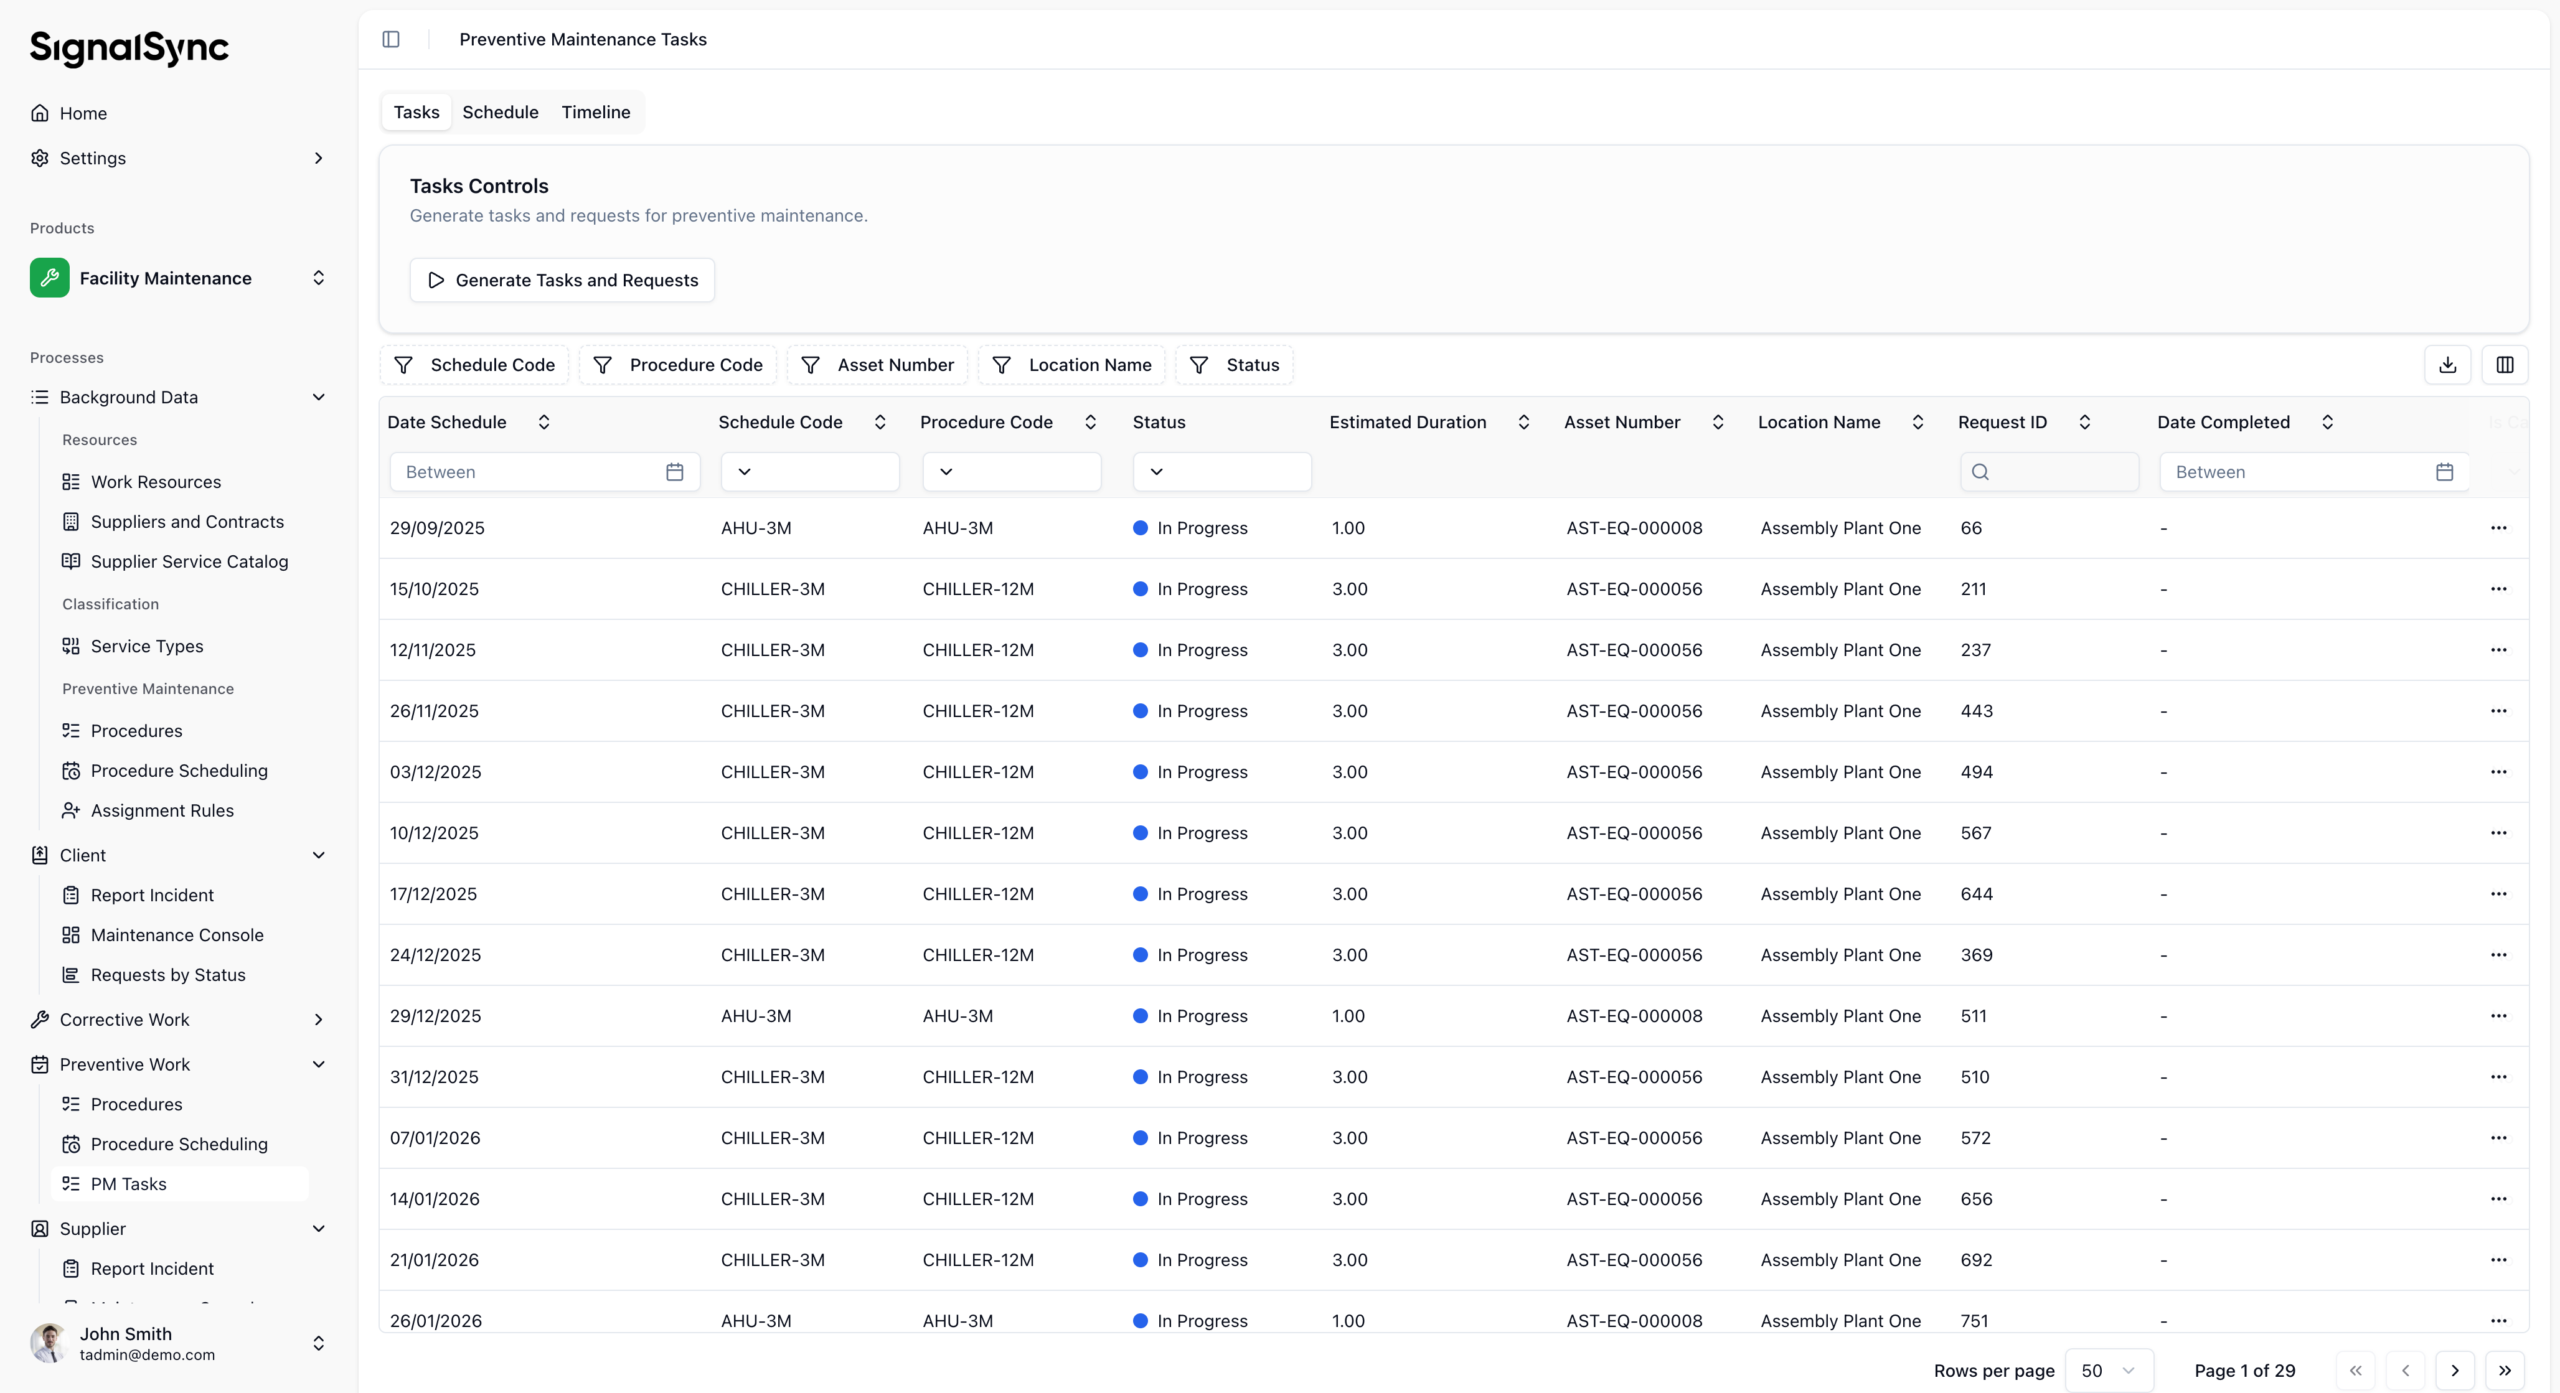Open the Asset Number filter button
The image size is (2560, 1393).
[x=877, y=365]
